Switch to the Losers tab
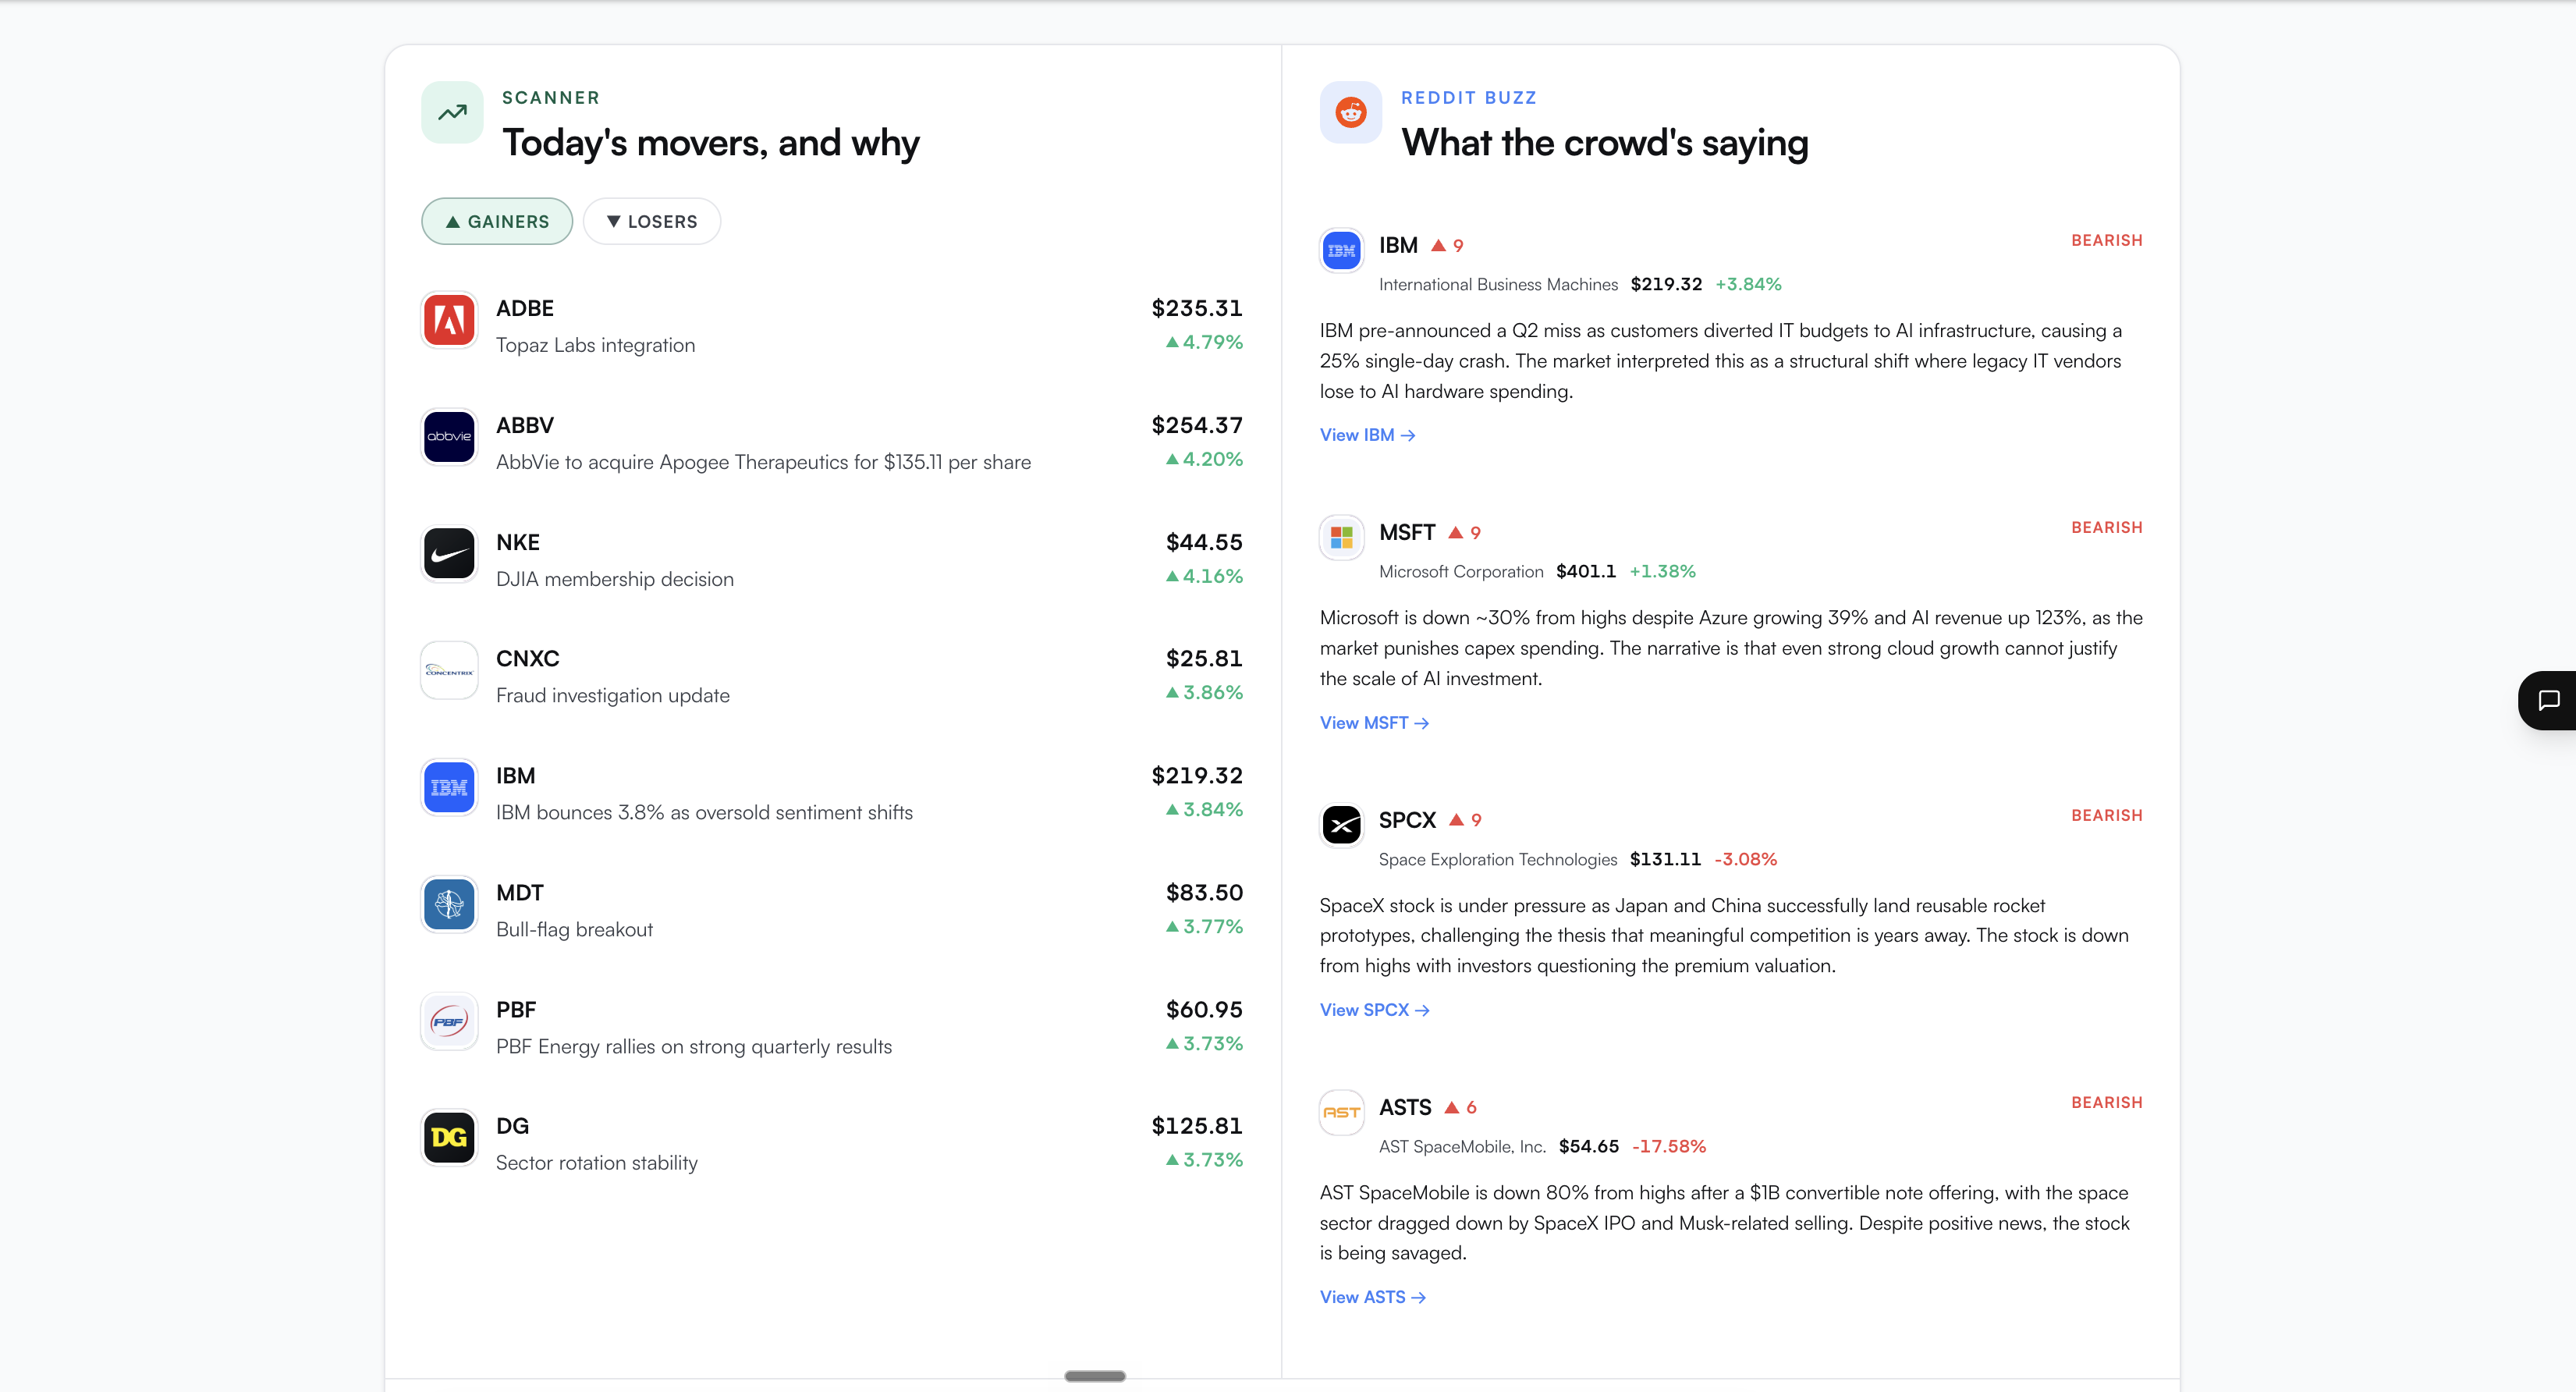 point(652,221)
